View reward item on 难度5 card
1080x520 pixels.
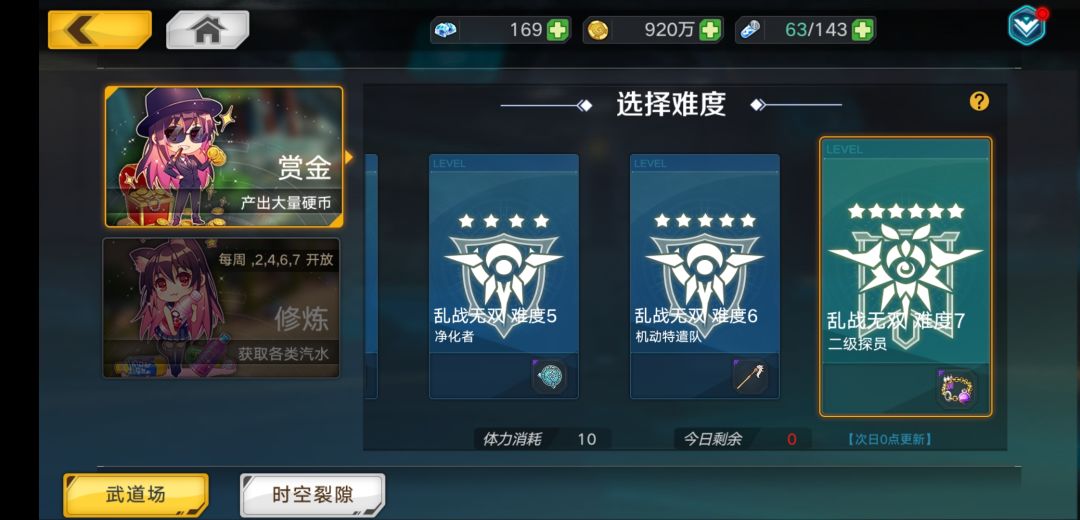coord(549,377)
